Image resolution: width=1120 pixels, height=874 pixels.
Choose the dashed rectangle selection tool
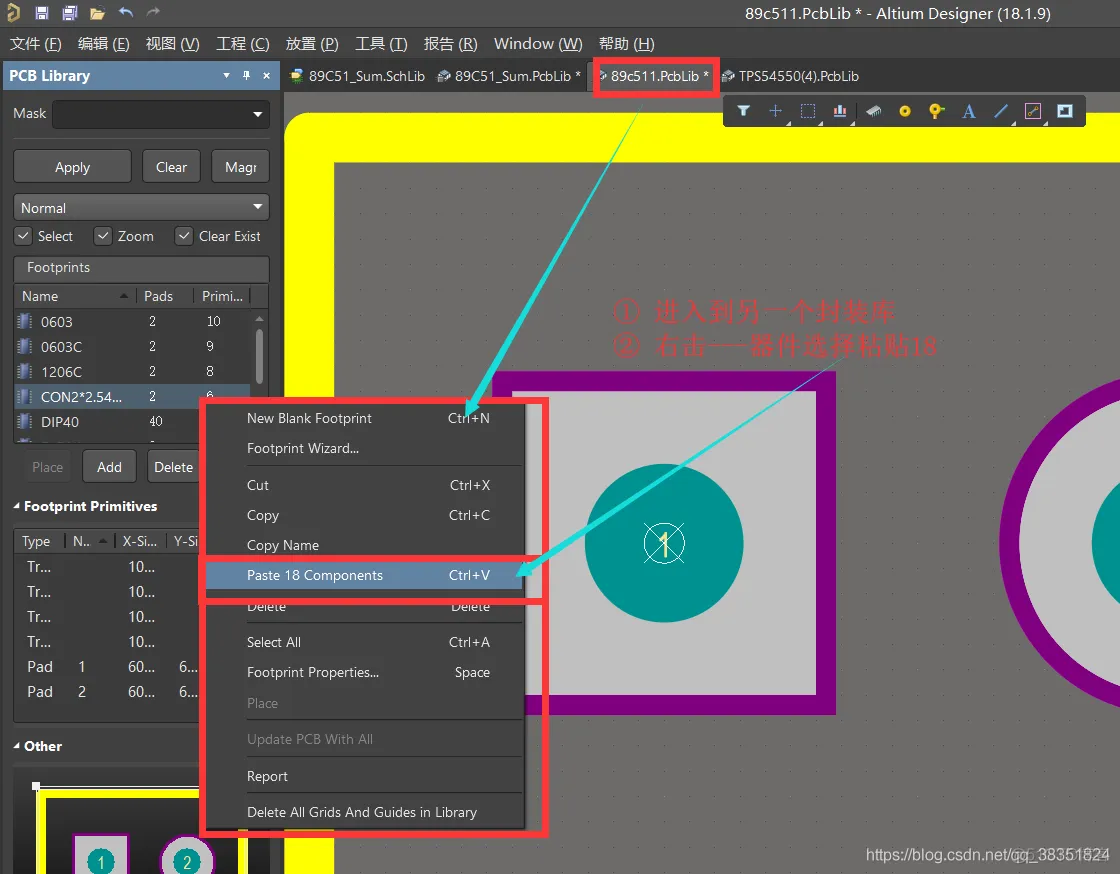pos(808,111)
